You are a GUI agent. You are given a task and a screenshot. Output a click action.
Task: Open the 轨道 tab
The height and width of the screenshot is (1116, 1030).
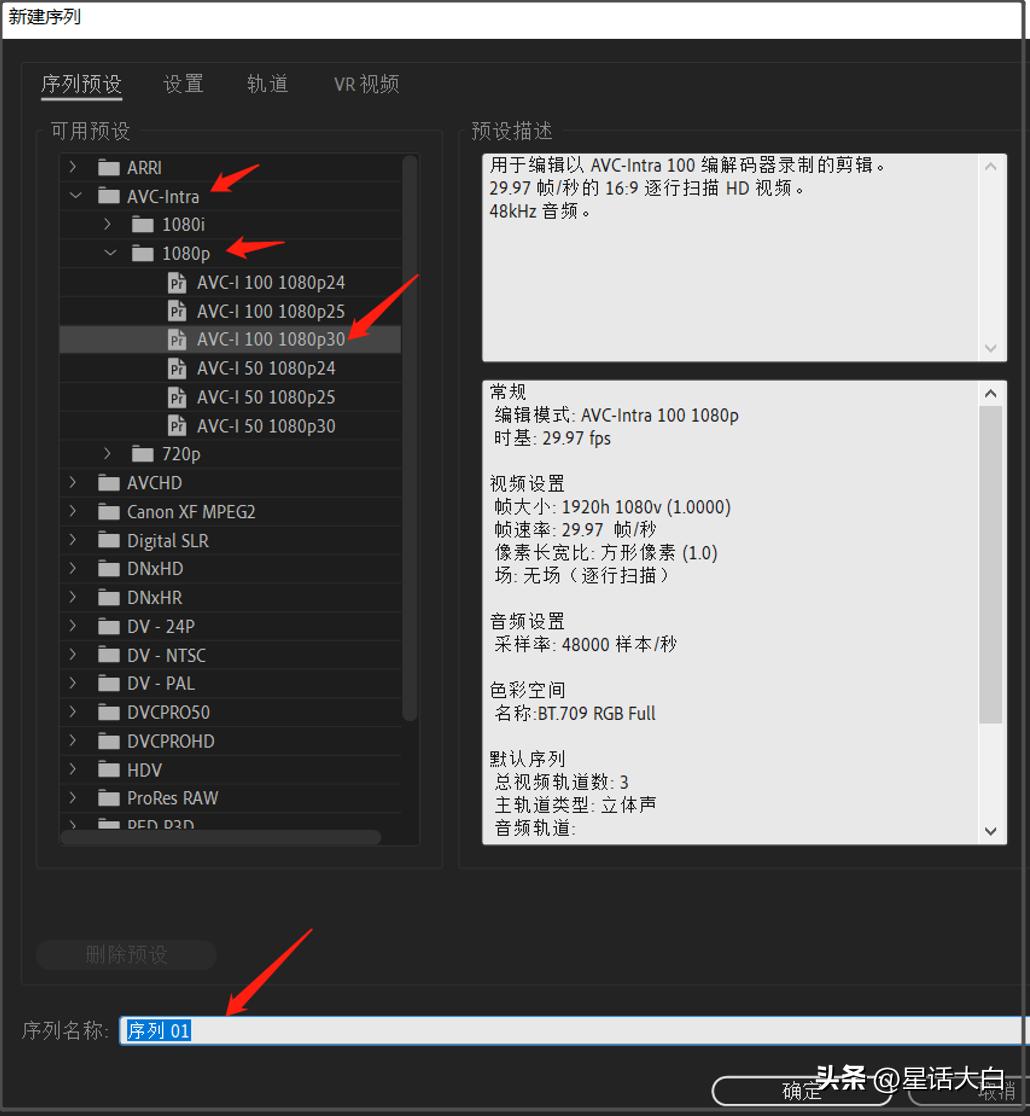[x=266, y=85]
